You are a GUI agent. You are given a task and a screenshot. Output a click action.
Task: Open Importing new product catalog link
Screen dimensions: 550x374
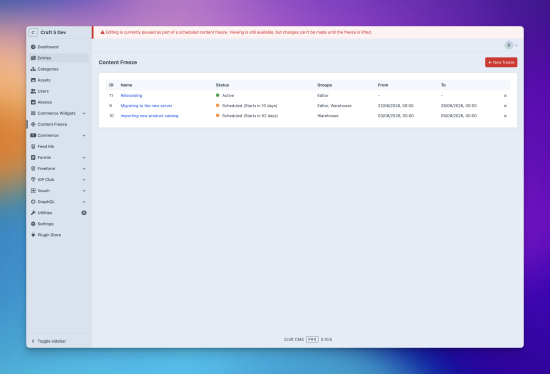(149, 116)
